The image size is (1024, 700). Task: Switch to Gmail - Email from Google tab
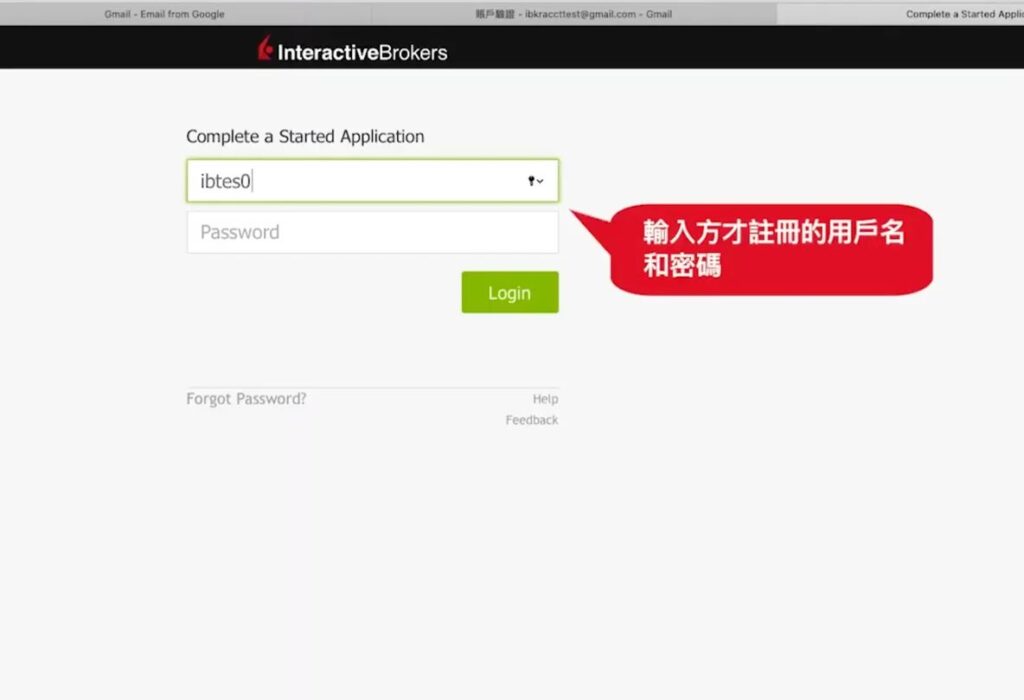[165, 14]
